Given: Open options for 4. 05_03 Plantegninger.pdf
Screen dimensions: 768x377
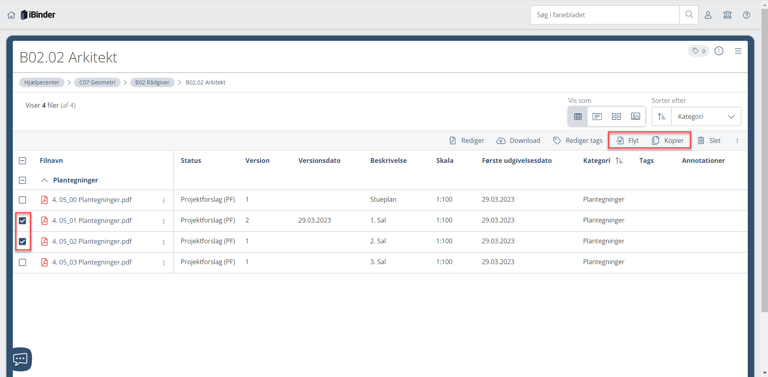Looking at the screenshot, I should click(164, 263).
